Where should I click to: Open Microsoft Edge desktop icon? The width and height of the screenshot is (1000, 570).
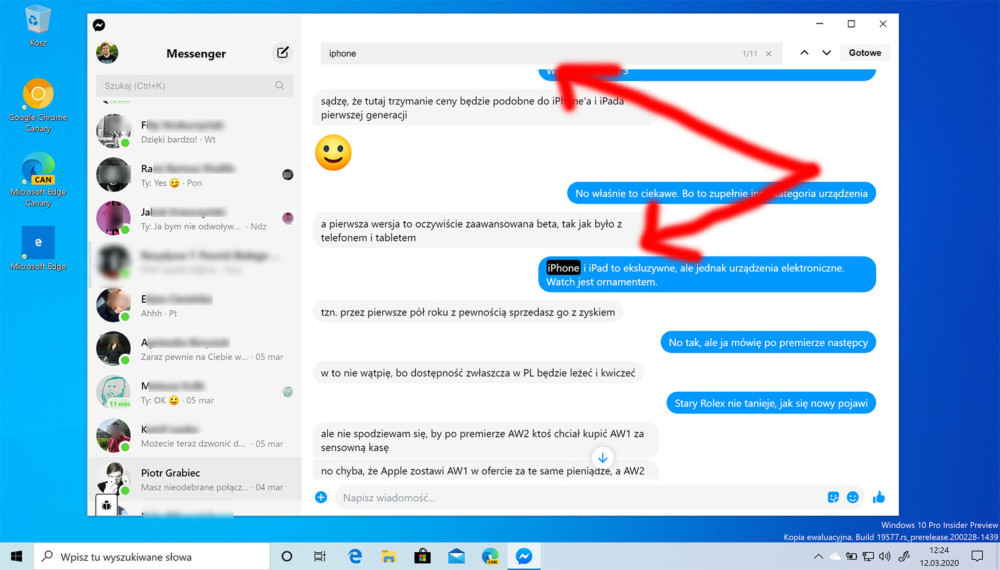pos(38,249)
